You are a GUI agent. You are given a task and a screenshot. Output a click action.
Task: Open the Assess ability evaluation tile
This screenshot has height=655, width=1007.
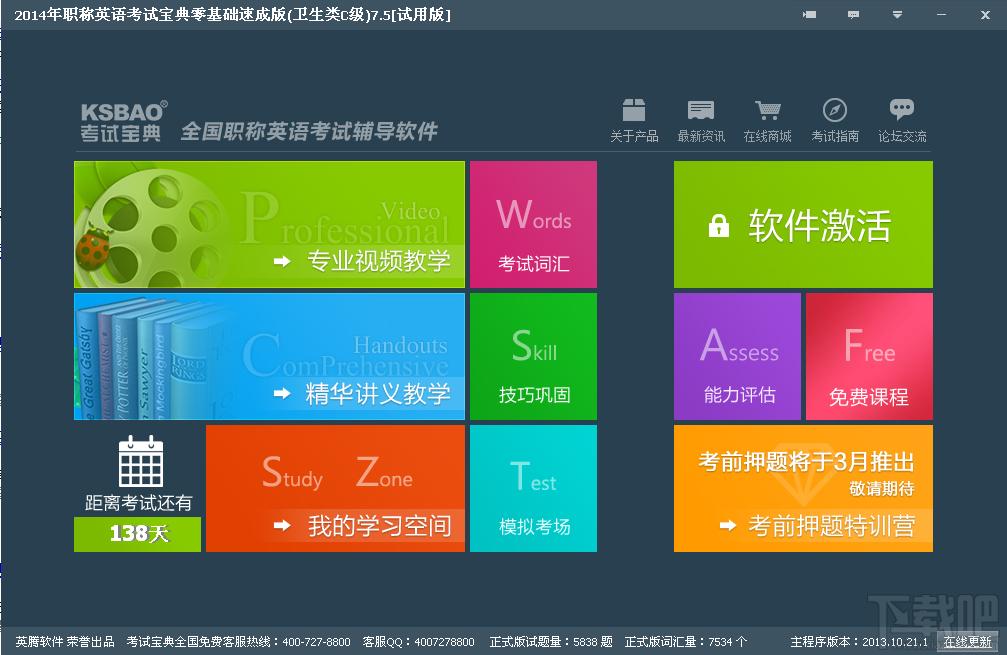pos(737,356)
